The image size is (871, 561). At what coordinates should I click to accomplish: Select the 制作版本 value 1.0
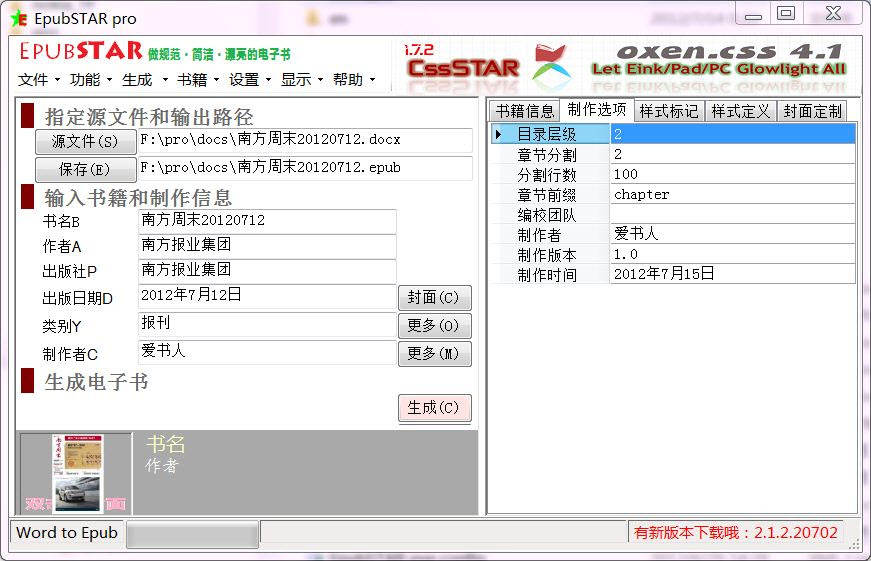coord(732,254)
